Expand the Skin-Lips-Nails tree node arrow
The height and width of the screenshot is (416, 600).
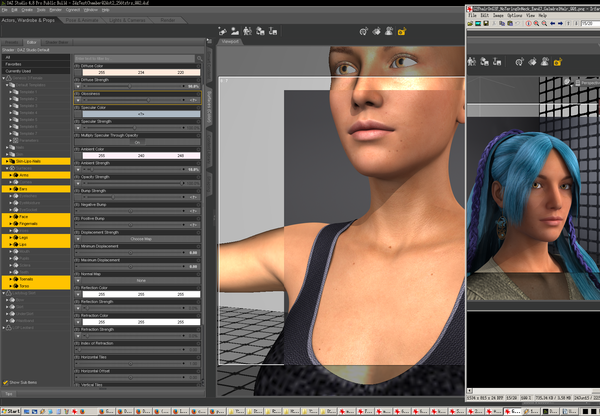point(7,161)
